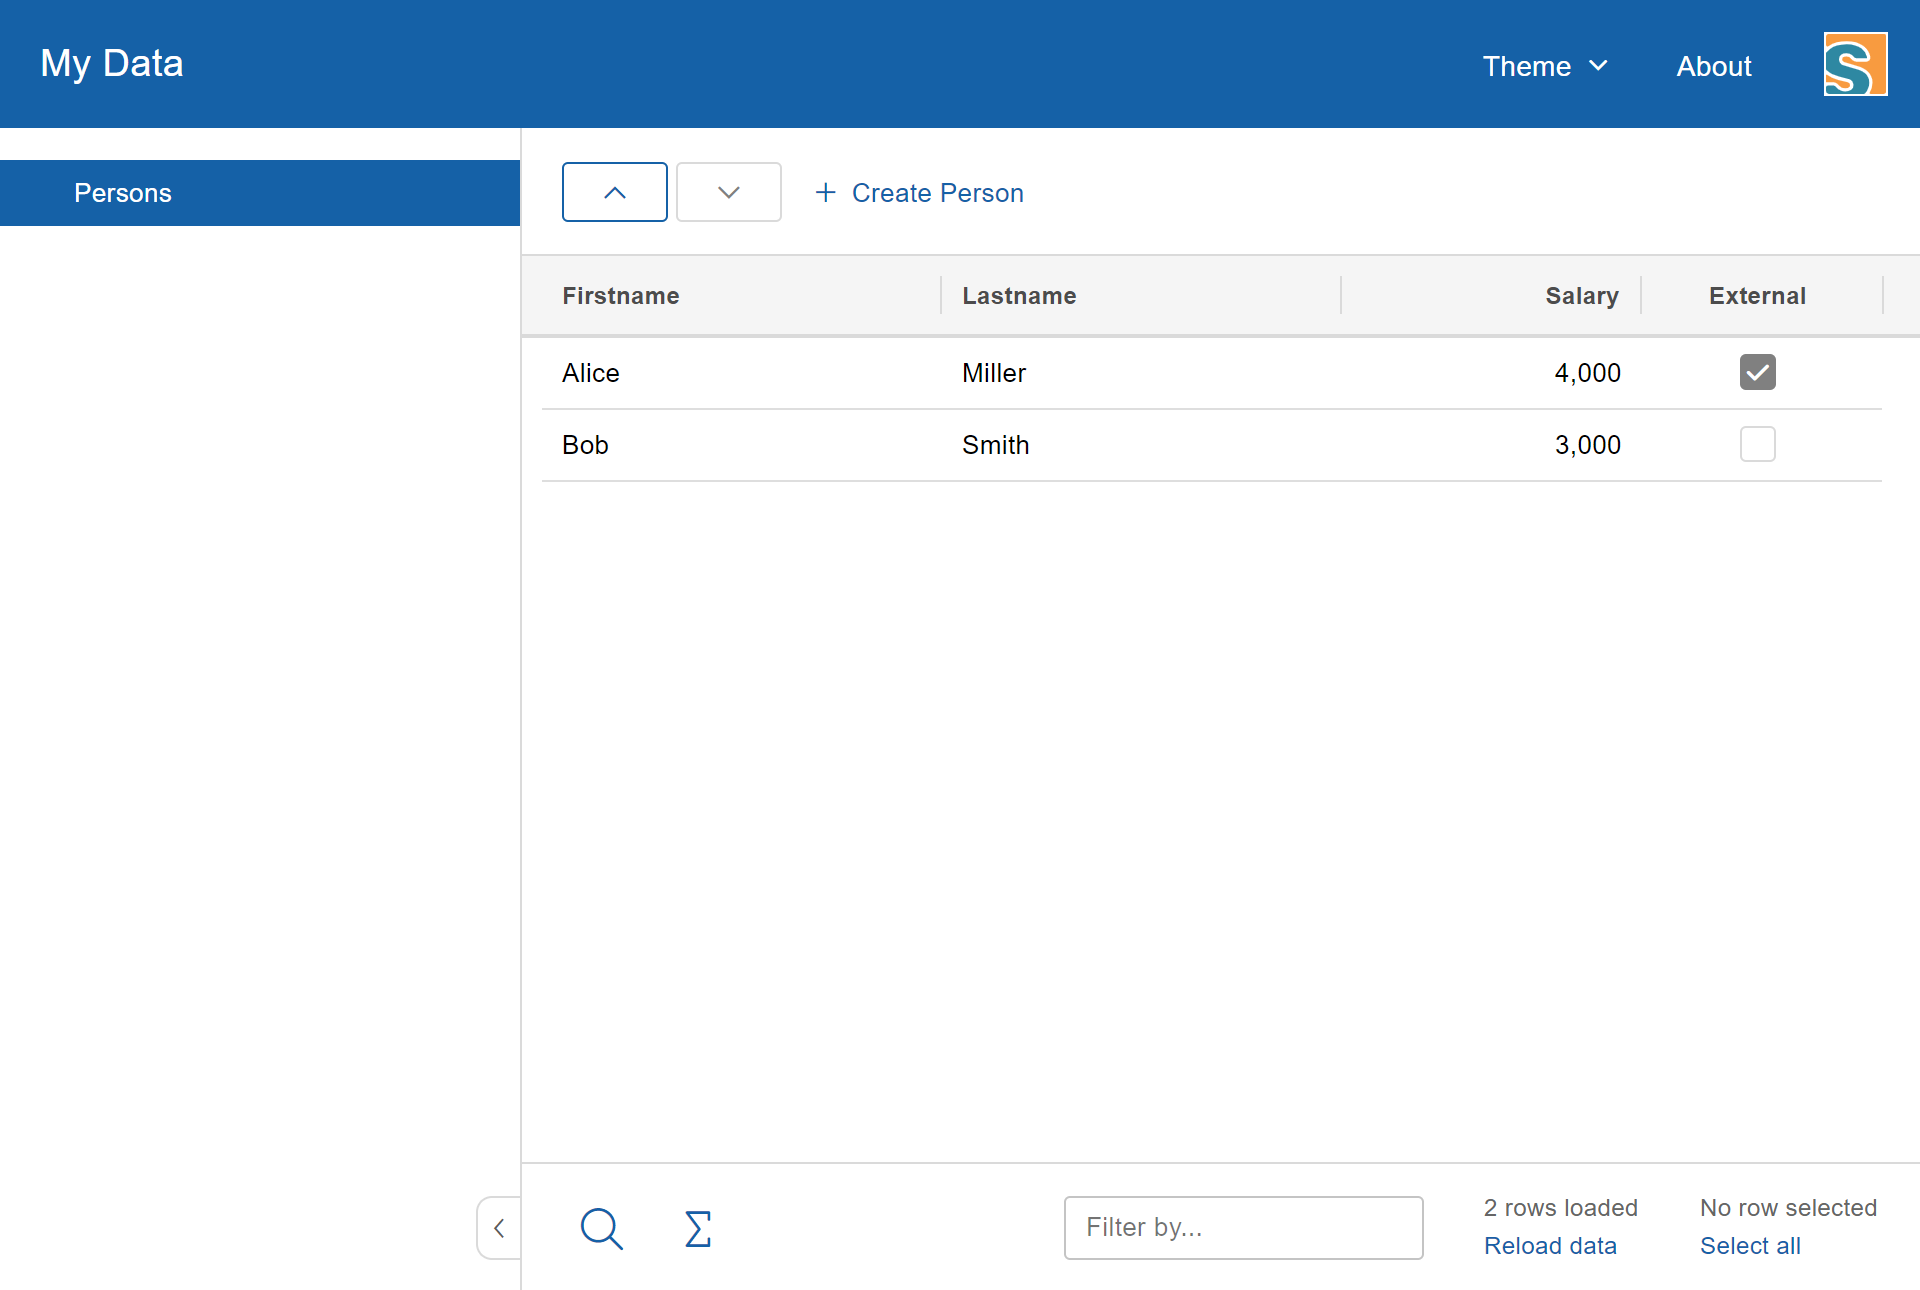This screenshot has height=1290, width=1920.
Task: Click the Search icon in the toolbar
Action: click(x=602, y=1228)
